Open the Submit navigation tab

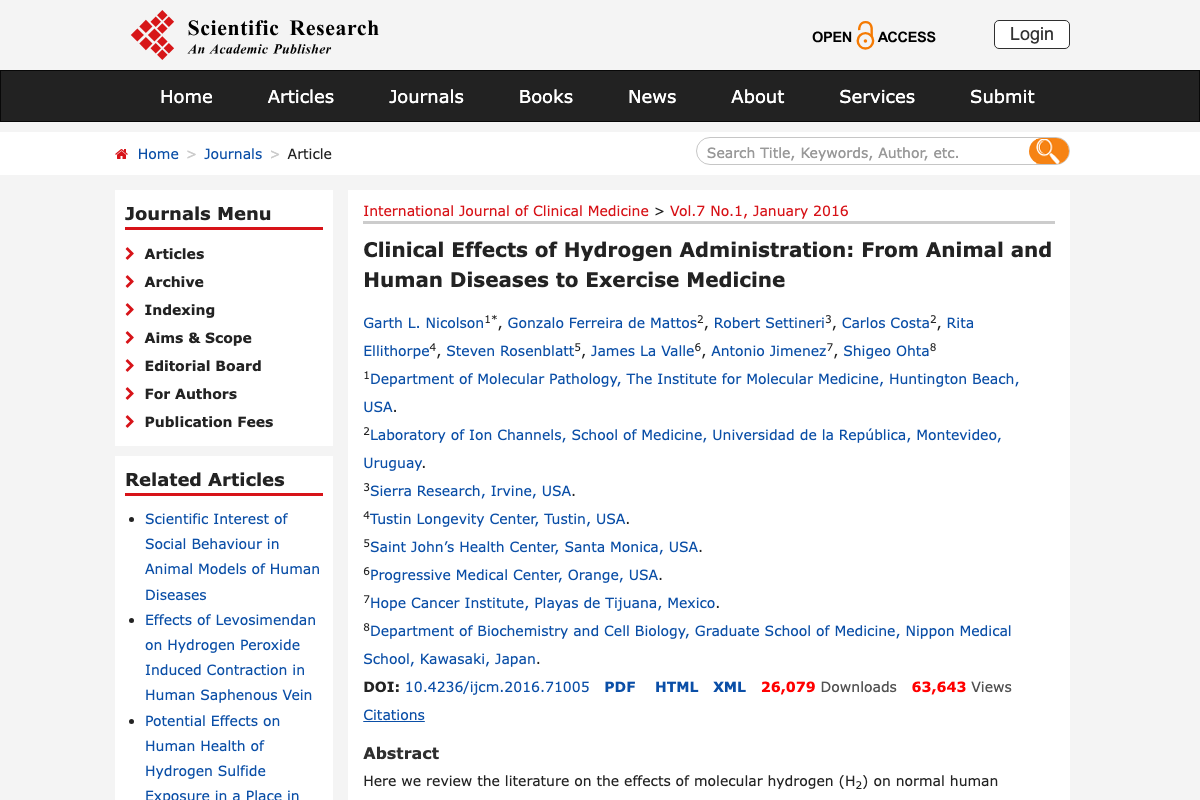pyautogui.click(x=1002, y=96)
